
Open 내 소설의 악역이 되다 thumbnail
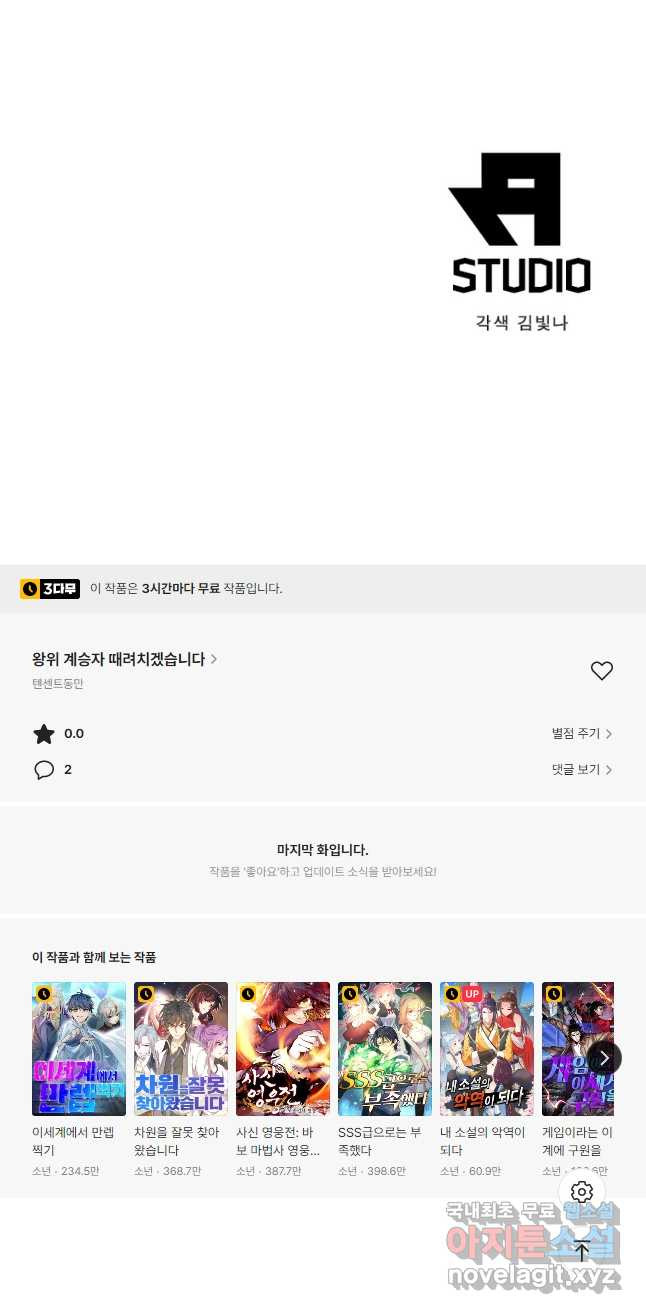click(x=487, y=1049)
